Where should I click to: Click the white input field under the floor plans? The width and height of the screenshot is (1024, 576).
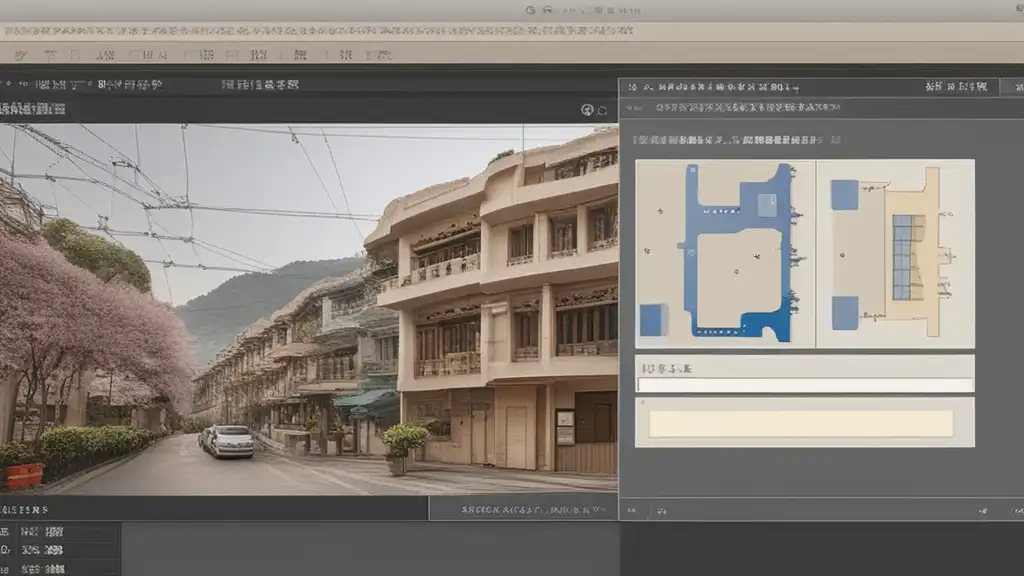coord(805,385)
